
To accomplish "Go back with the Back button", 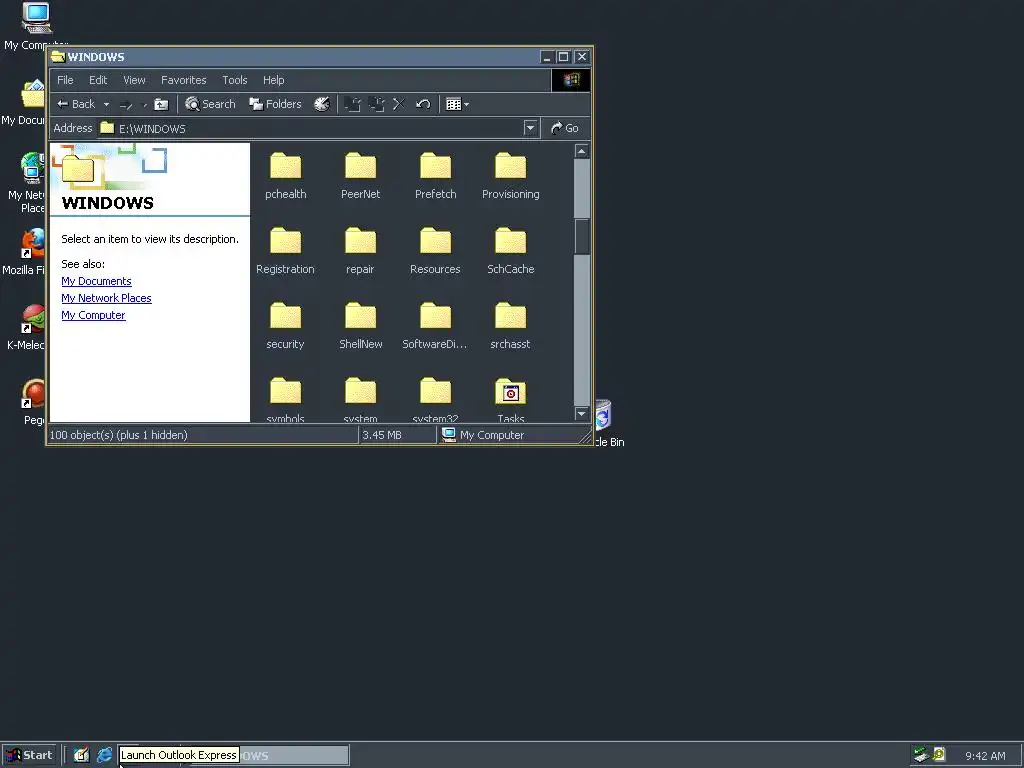I will pyautogui.click(x=76, y=104).
